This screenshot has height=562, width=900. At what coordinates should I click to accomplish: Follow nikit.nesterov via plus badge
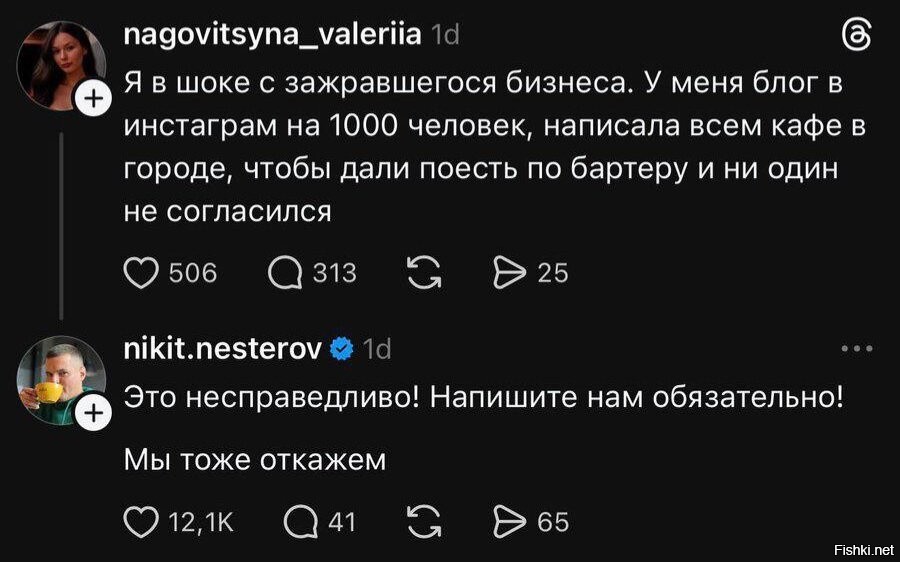point(93,412)
